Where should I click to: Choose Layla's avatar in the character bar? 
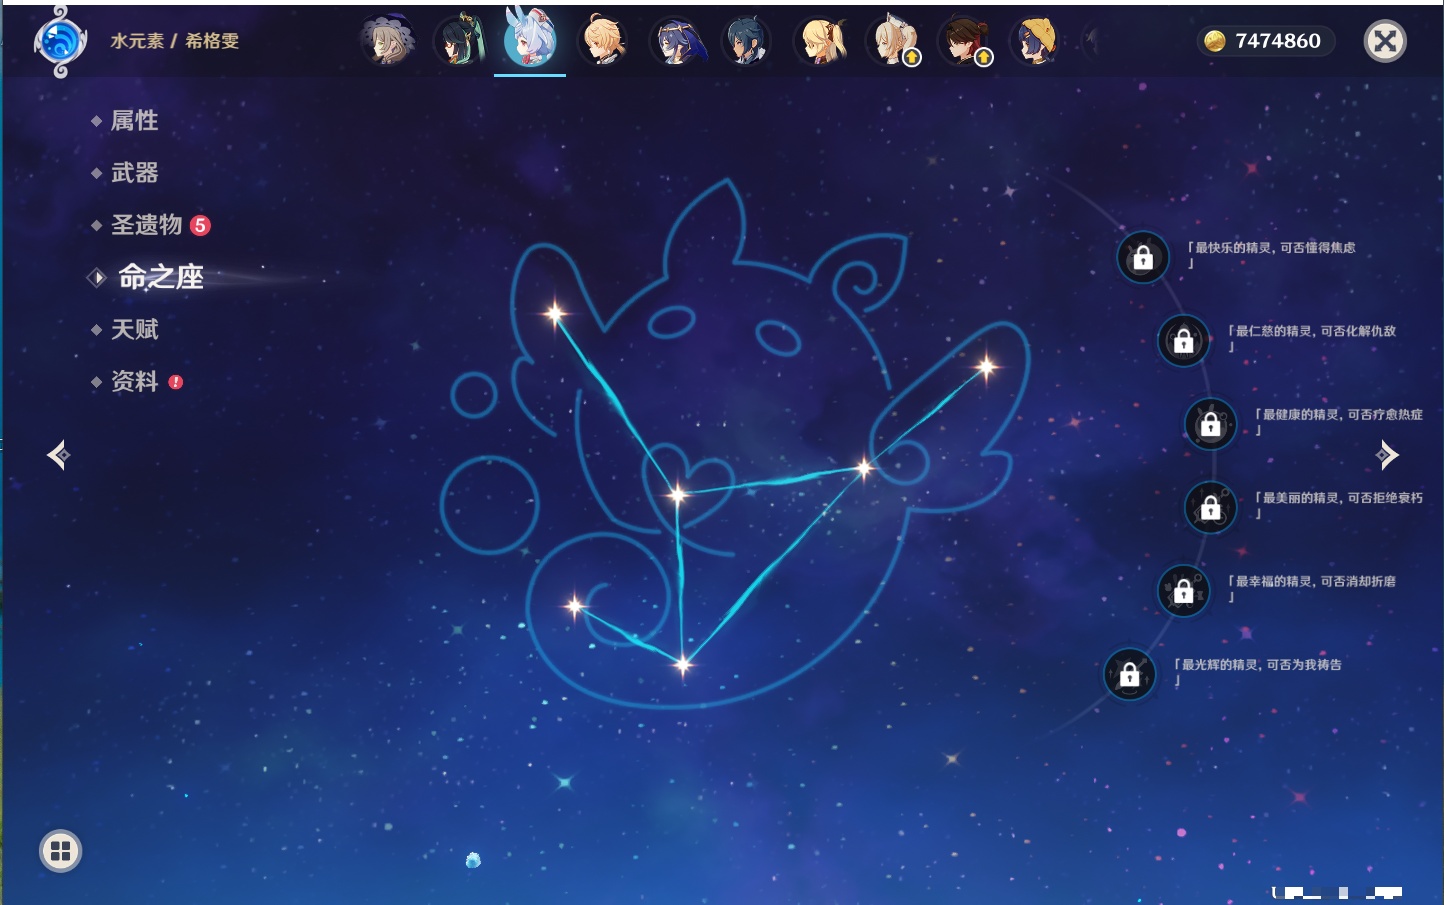click(x=675, y=41)
